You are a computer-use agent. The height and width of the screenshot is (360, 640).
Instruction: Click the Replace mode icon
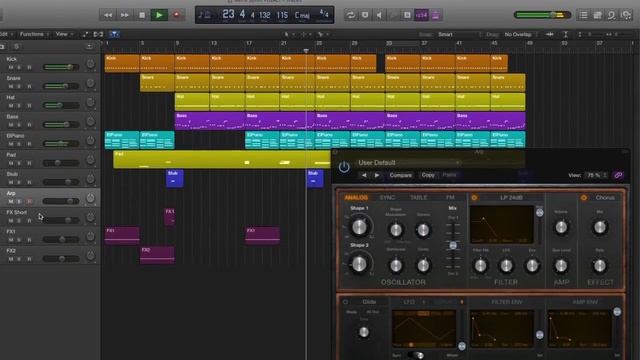[364, 15]
